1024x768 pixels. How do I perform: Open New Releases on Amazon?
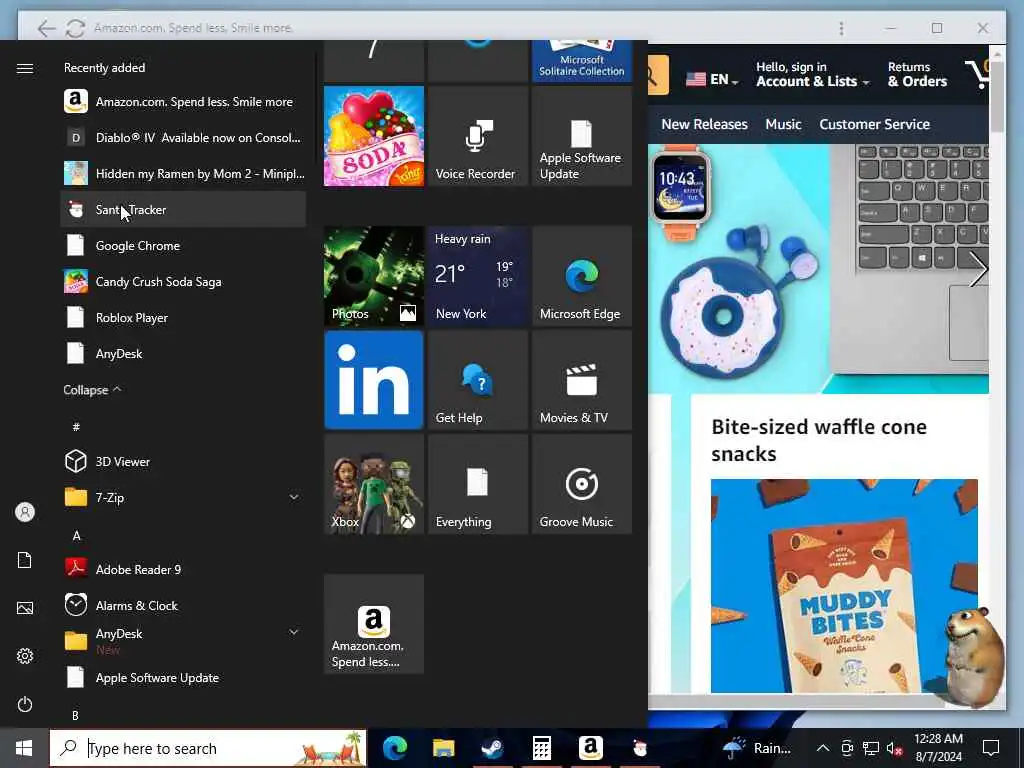pos(704,124)
